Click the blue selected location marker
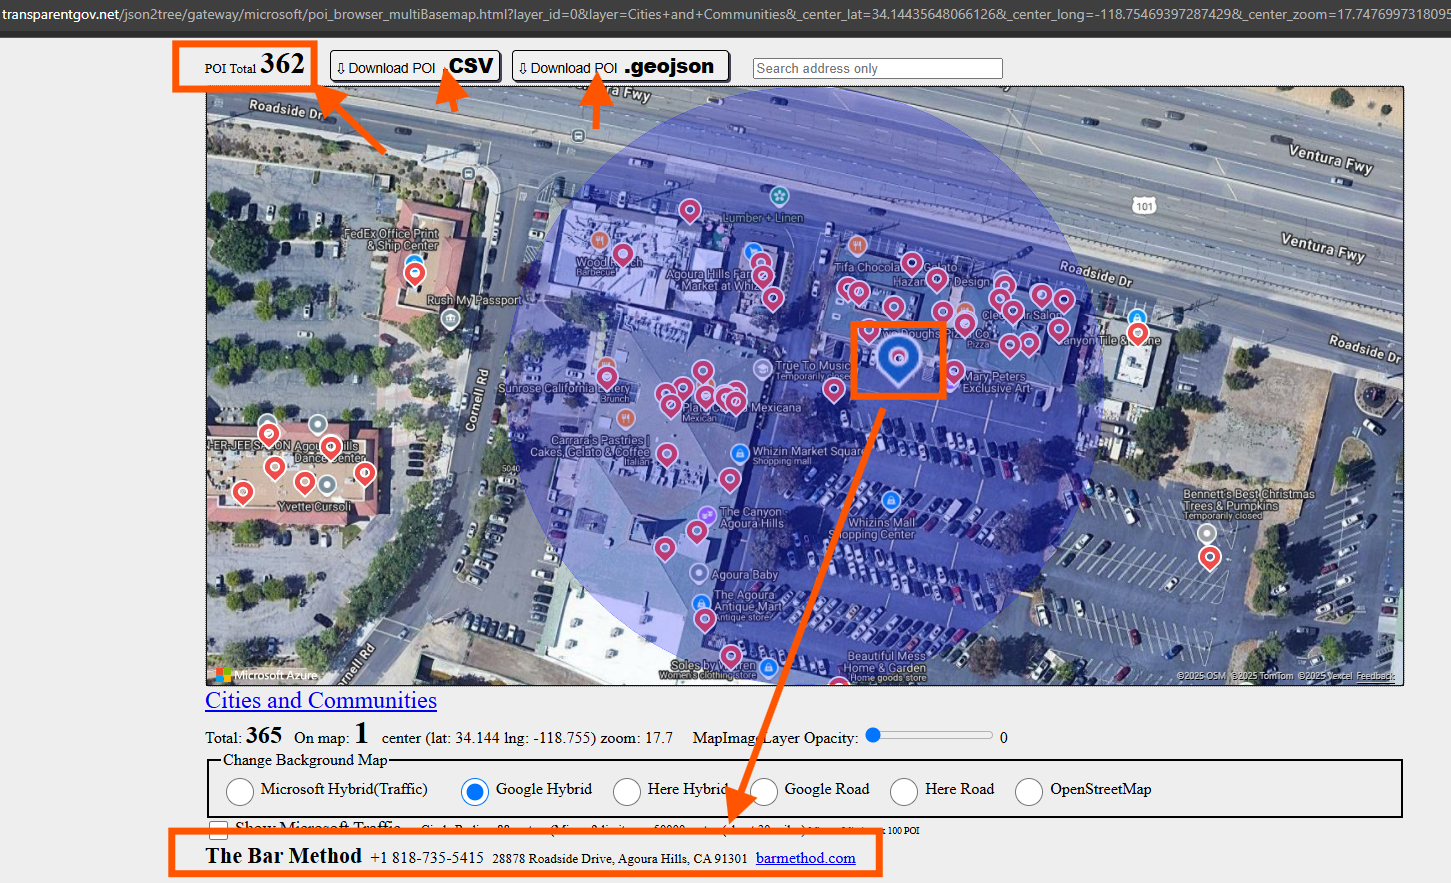Screen dimensions: 1451x883 coord(898,360)
